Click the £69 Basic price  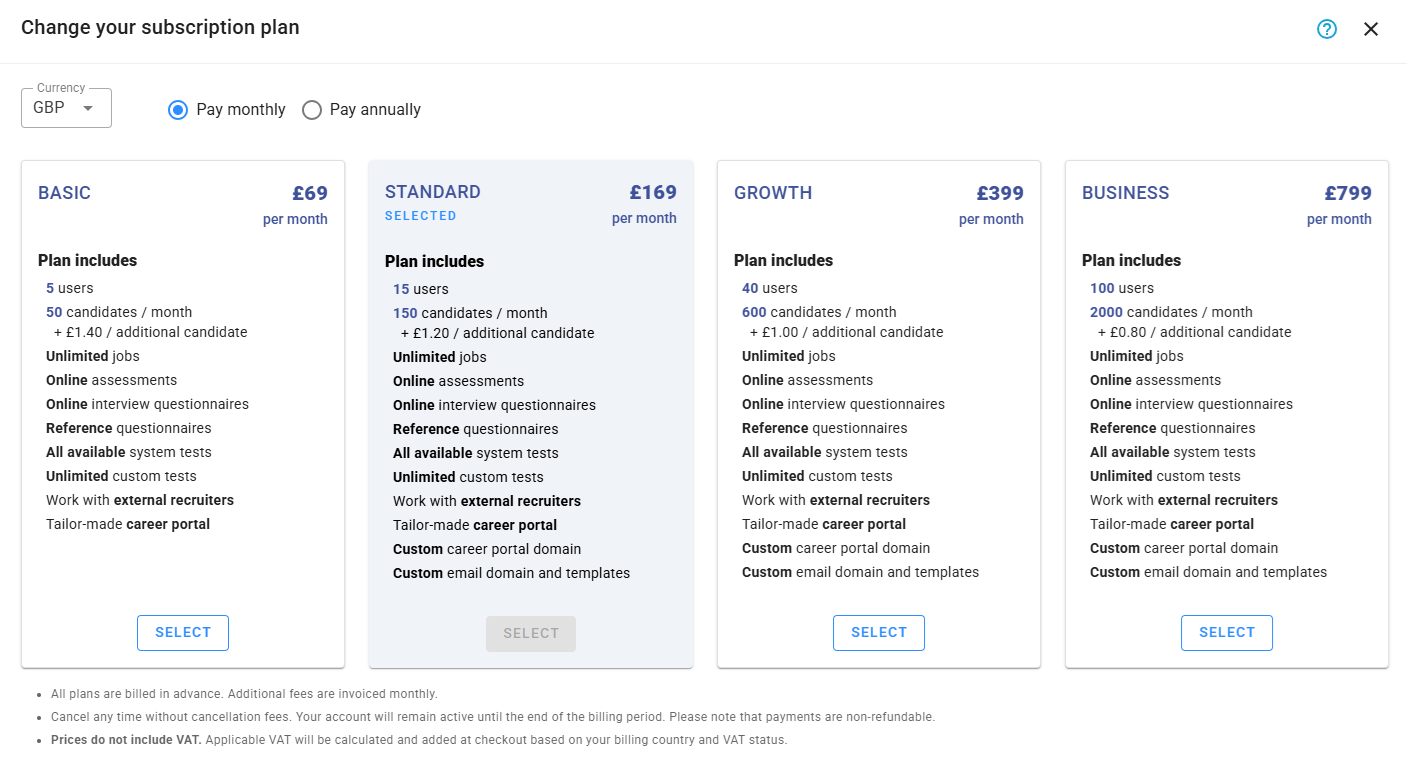[x=309, y=193]
